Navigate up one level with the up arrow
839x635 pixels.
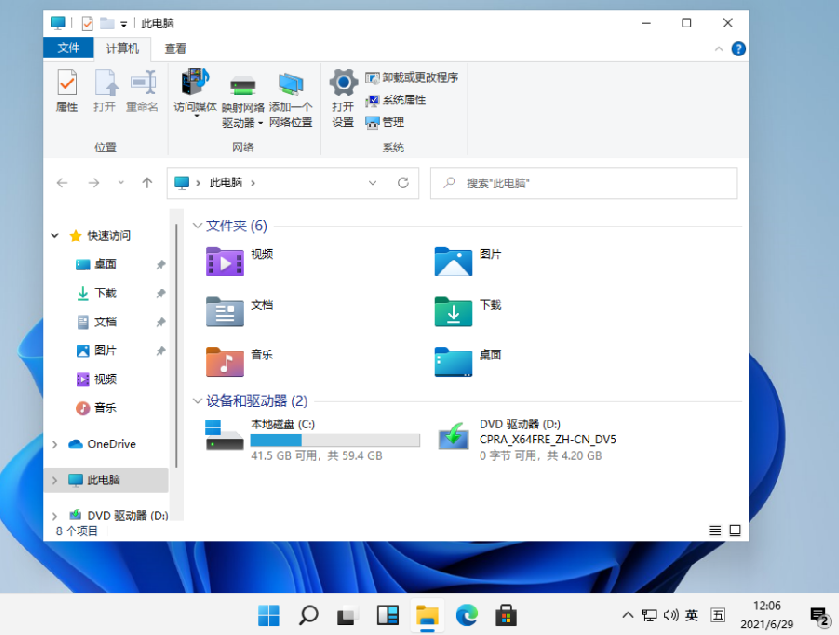146,183
